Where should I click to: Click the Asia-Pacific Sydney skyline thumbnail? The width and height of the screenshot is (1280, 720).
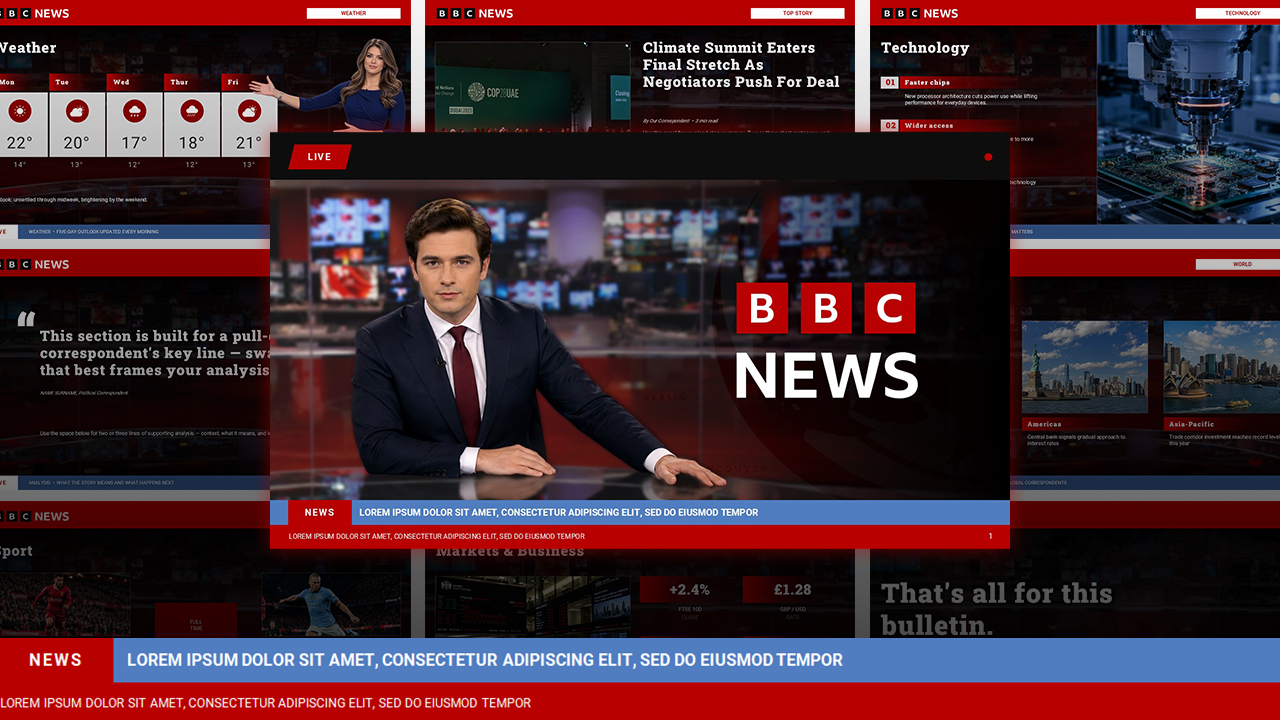click(1222, 367)
